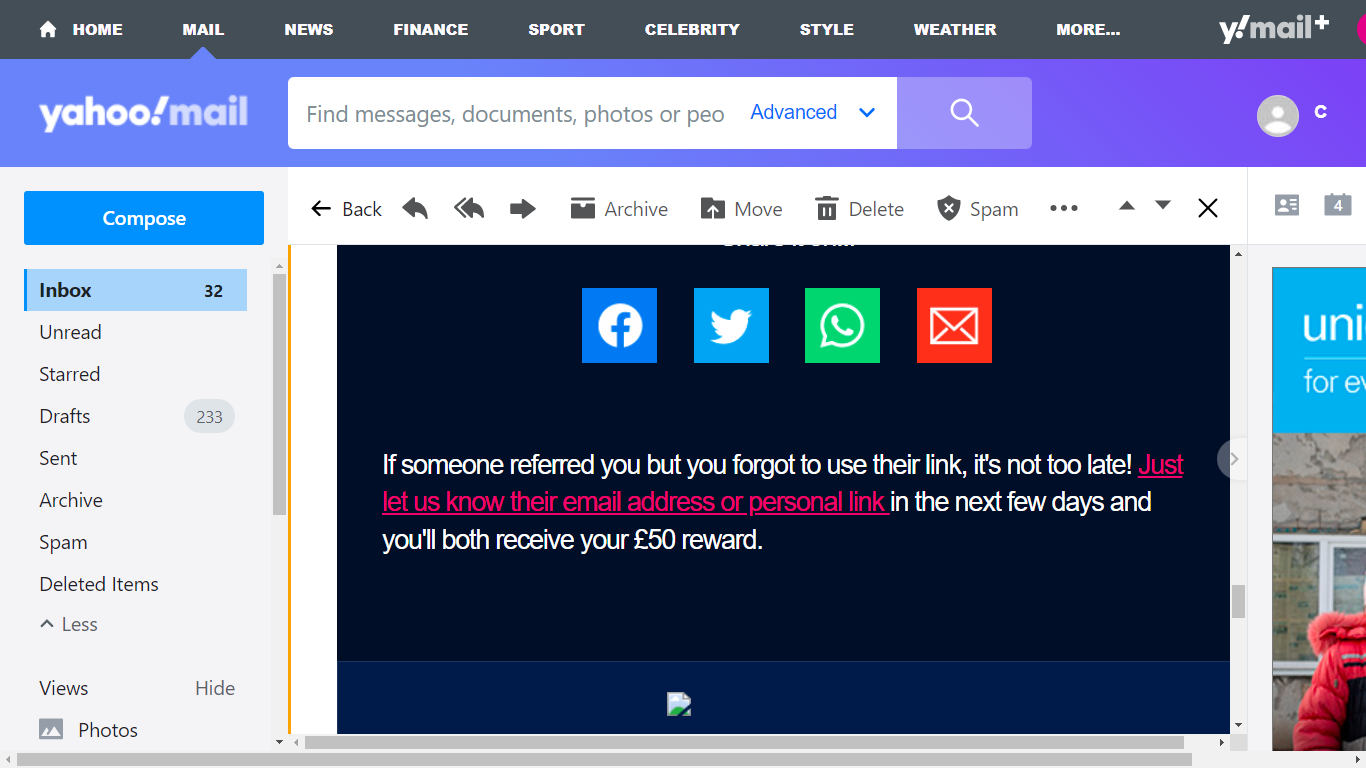Viewport: 1366px width, 768px height.
Task: Click the Yahoo Mail Plus logo
Action: pyautogui.click(x=1274, y=29)
